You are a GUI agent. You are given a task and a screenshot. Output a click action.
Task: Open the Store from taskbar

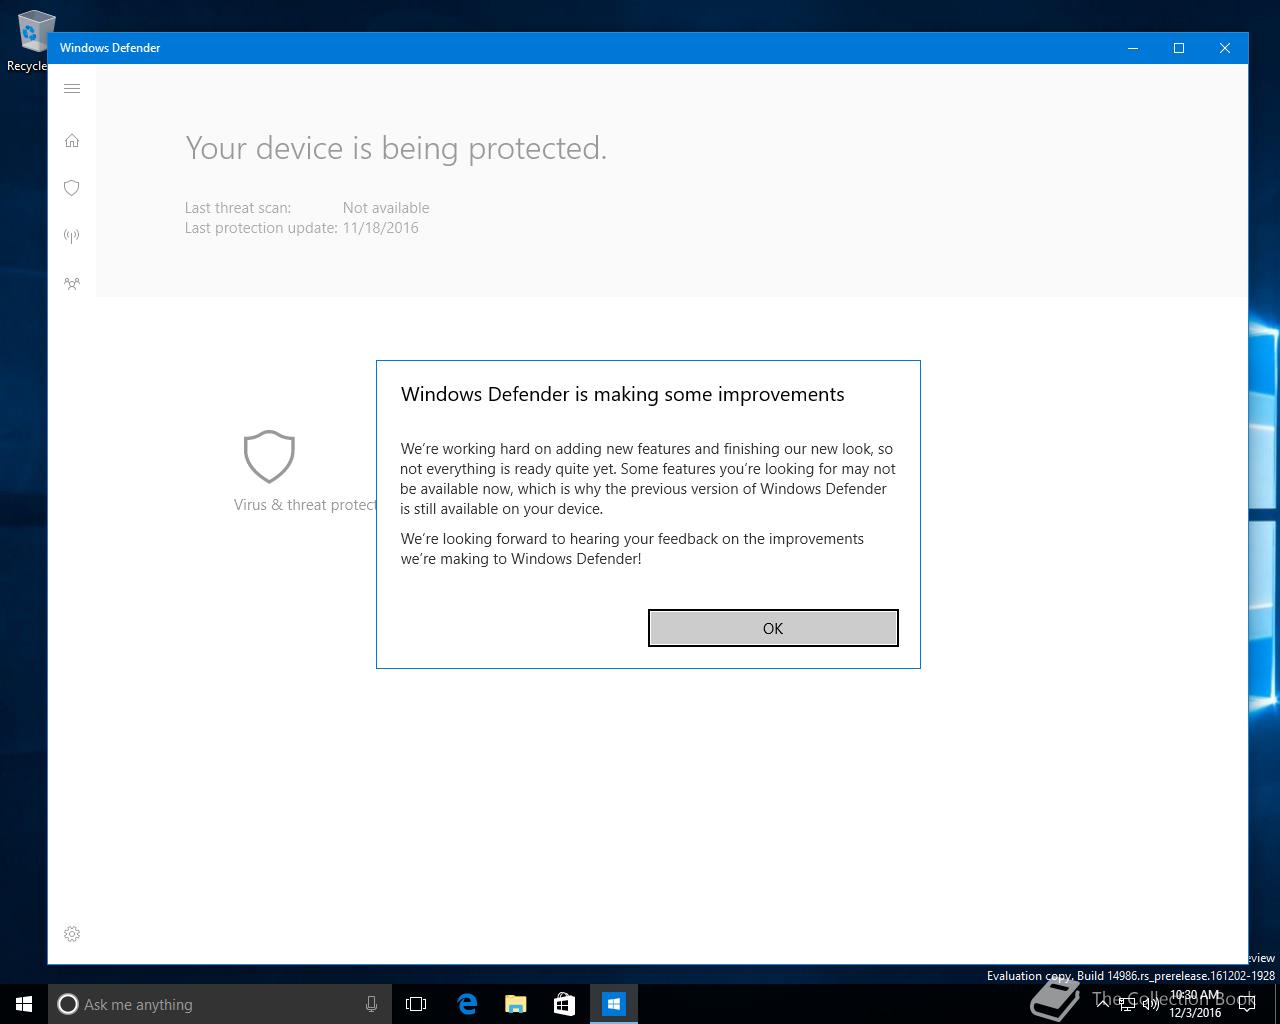point(565,1004)
